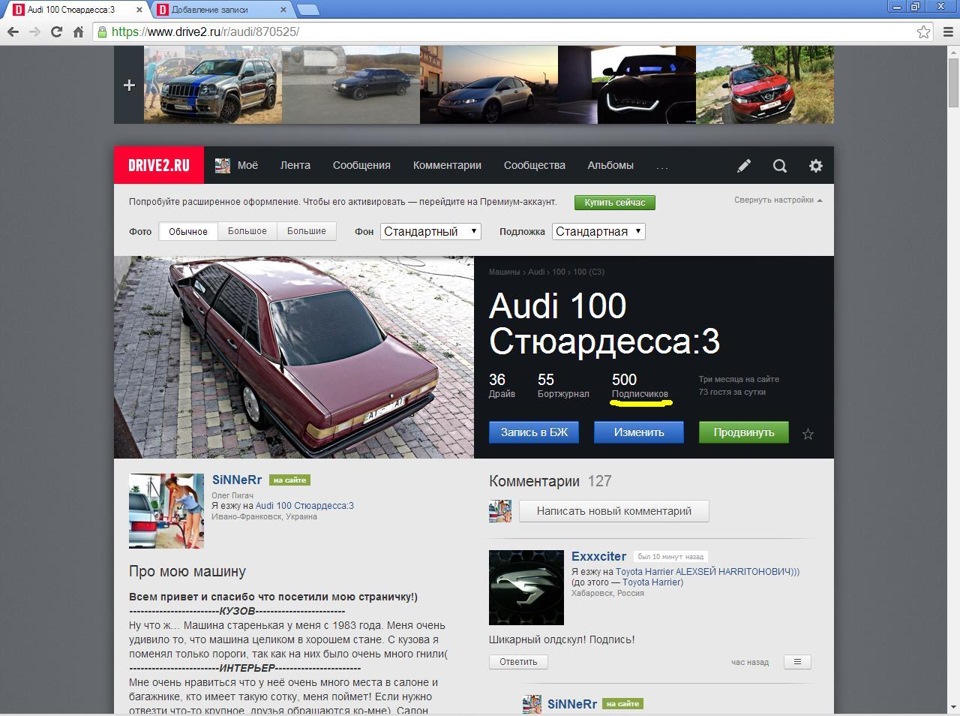The image size is (960, 716).
Task: Go to Комментарии in the navigation bar
Action: 447,165
